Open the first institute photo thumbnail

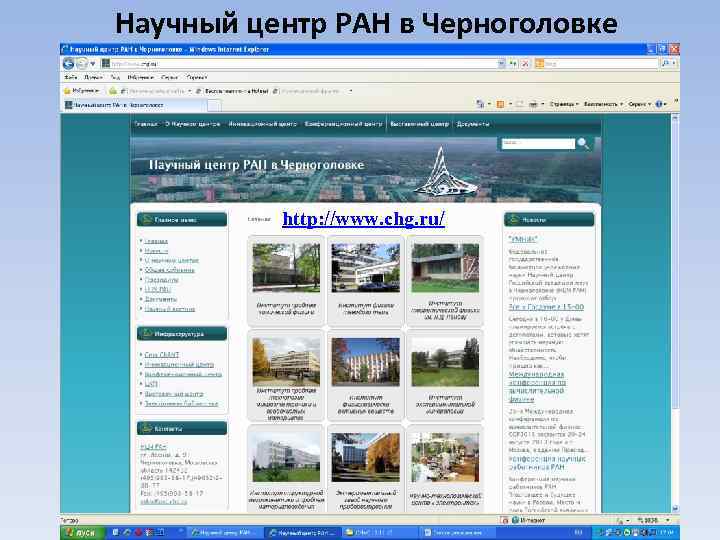pyautogui.click(x=286, y=268)
